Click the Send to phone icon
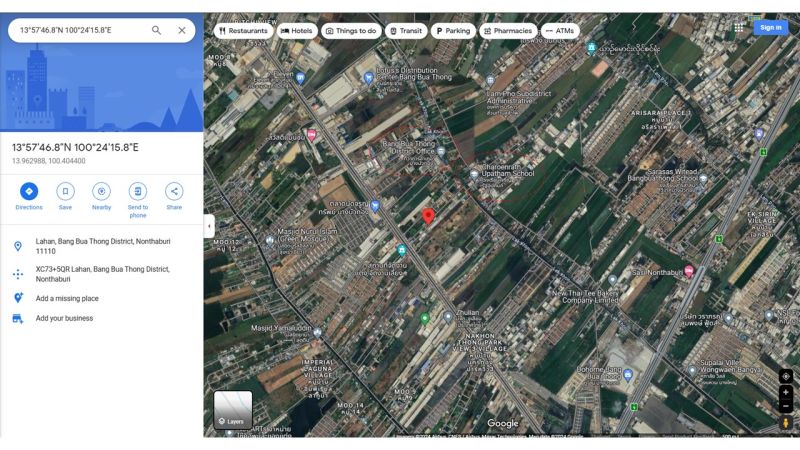The image size is (800, 450). coord(138,191)
